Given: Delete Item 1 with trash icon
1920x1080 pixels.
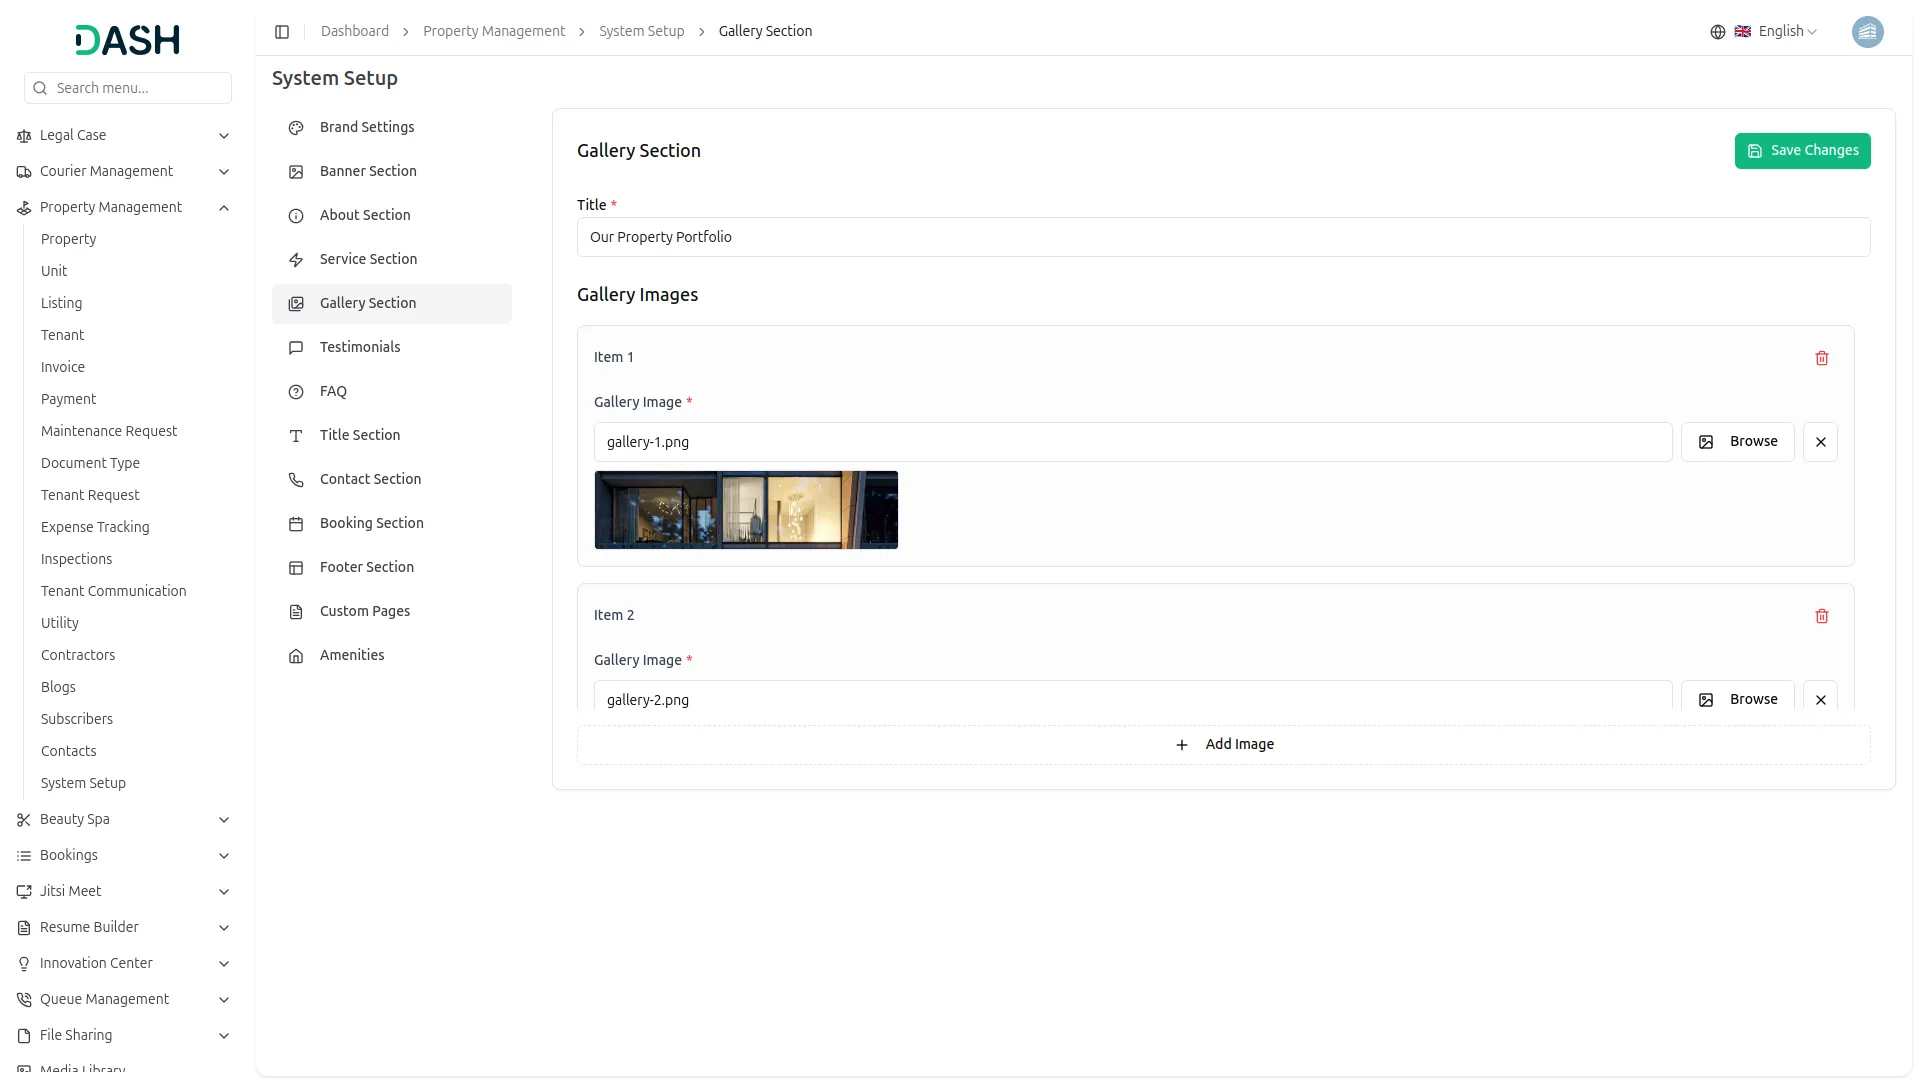Looking at the screenshot, I should 1821,358.
